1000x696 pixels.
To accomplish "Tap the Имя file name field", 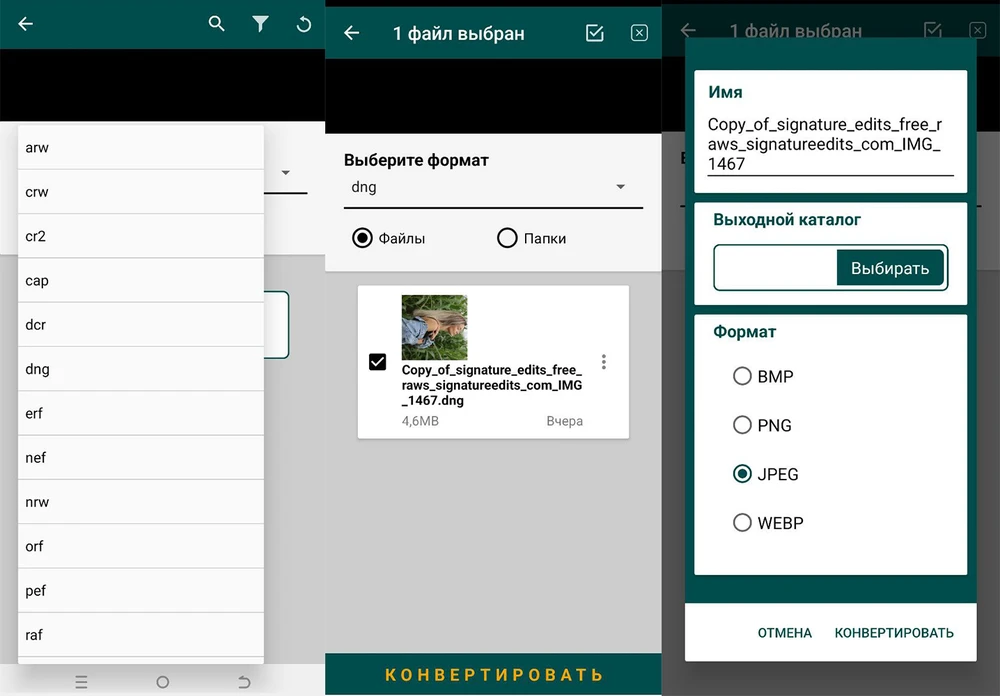I will coord(829,144).
